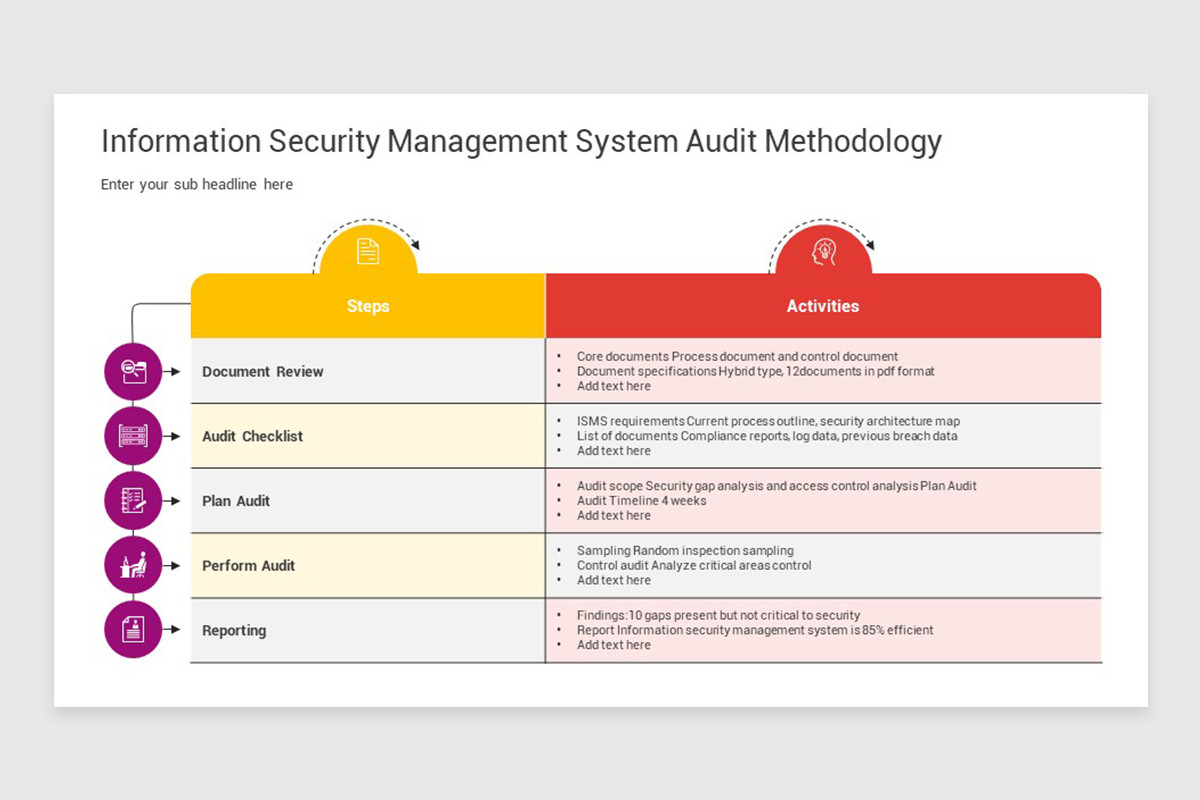
Task: Select the yellow Steps header
Action: point(368,306)
